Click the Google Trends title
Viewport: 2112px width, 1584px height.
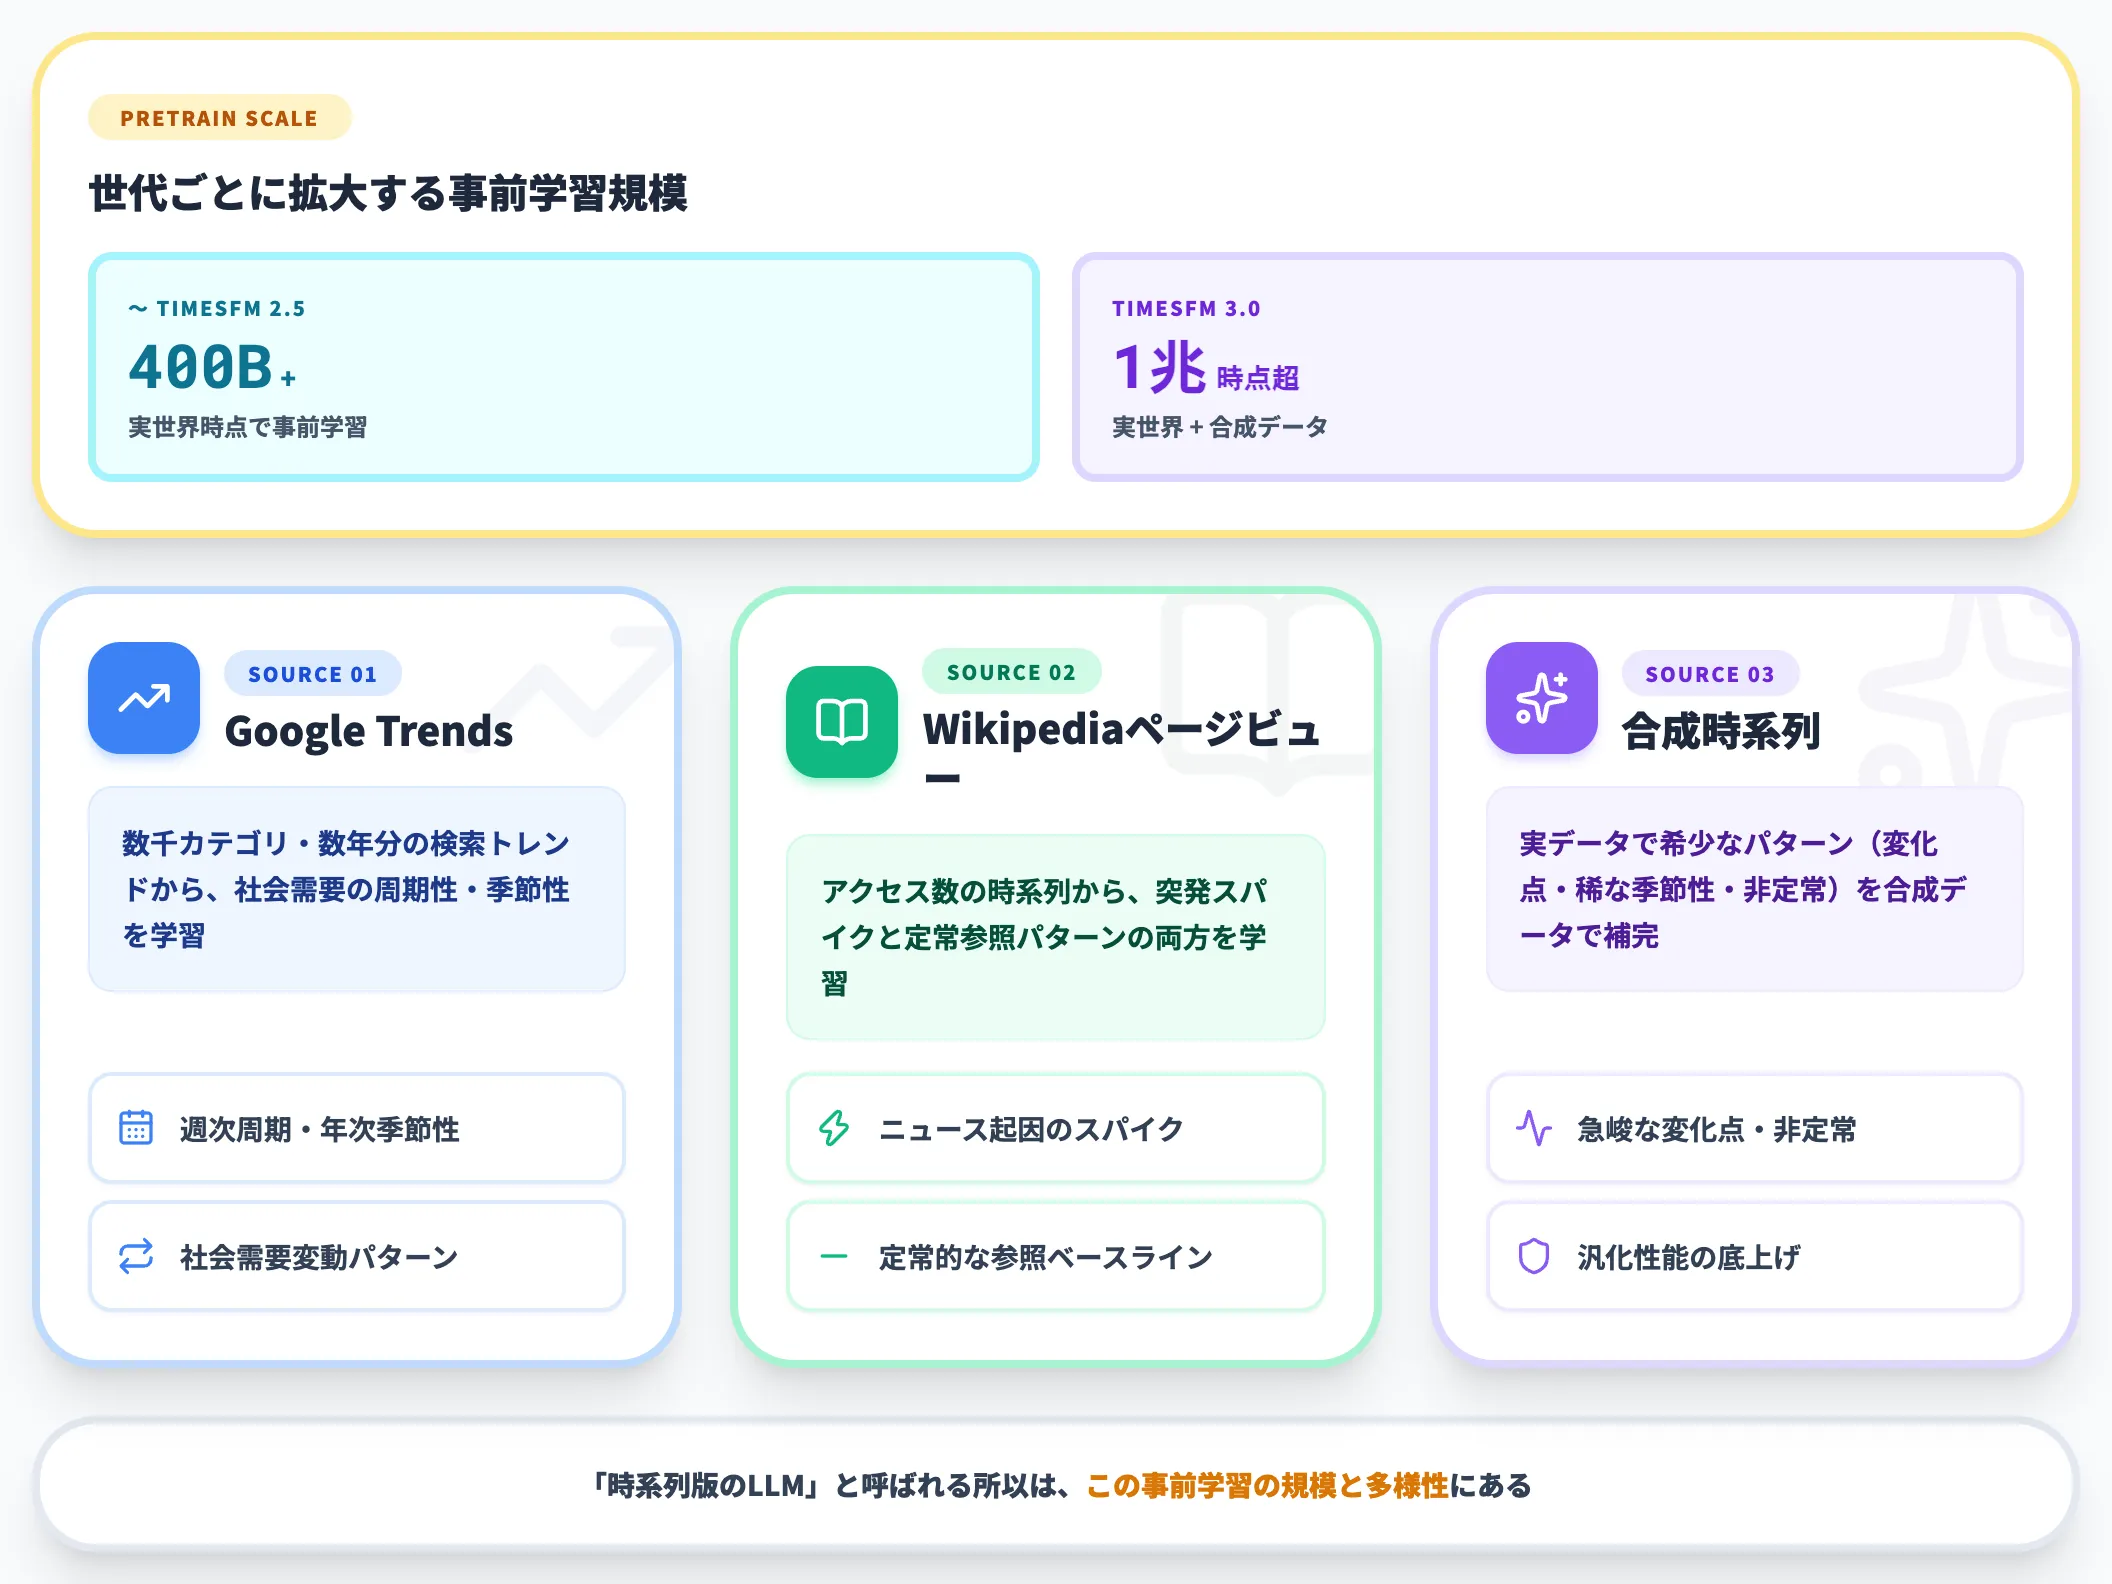pos(369,731)
